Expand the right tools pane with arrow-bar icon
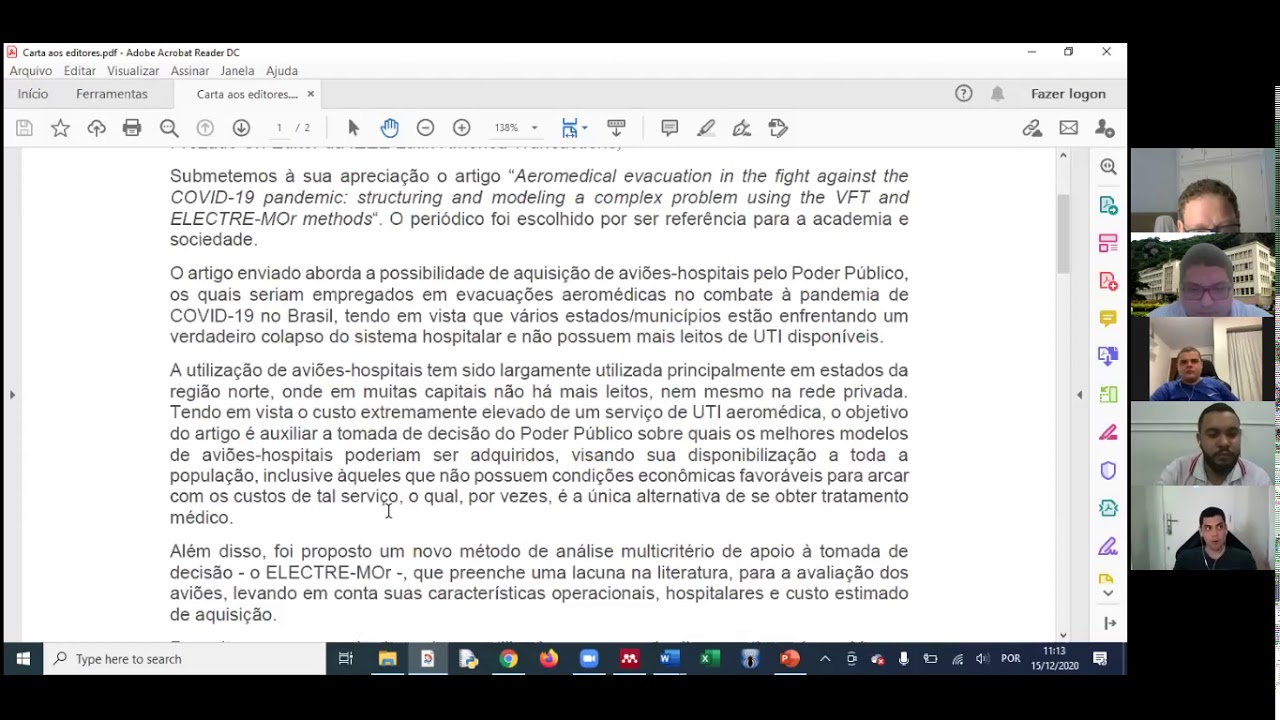Image resolution: width=1280 pixels, height=720 pixels. tap(1109, 623)
